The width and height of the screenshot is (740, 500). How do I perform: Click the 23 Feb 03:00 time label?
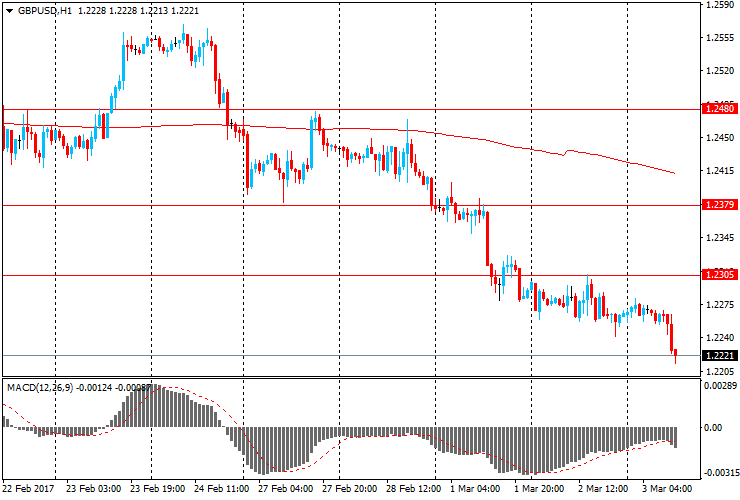[x=93, y=488]
